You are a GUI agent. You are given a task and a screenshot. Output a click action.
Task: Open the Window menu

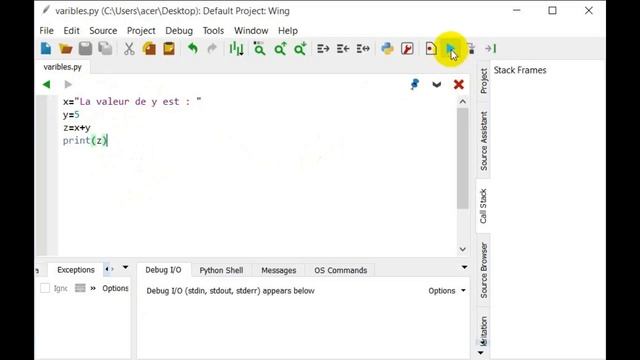(x=251, y=31)
